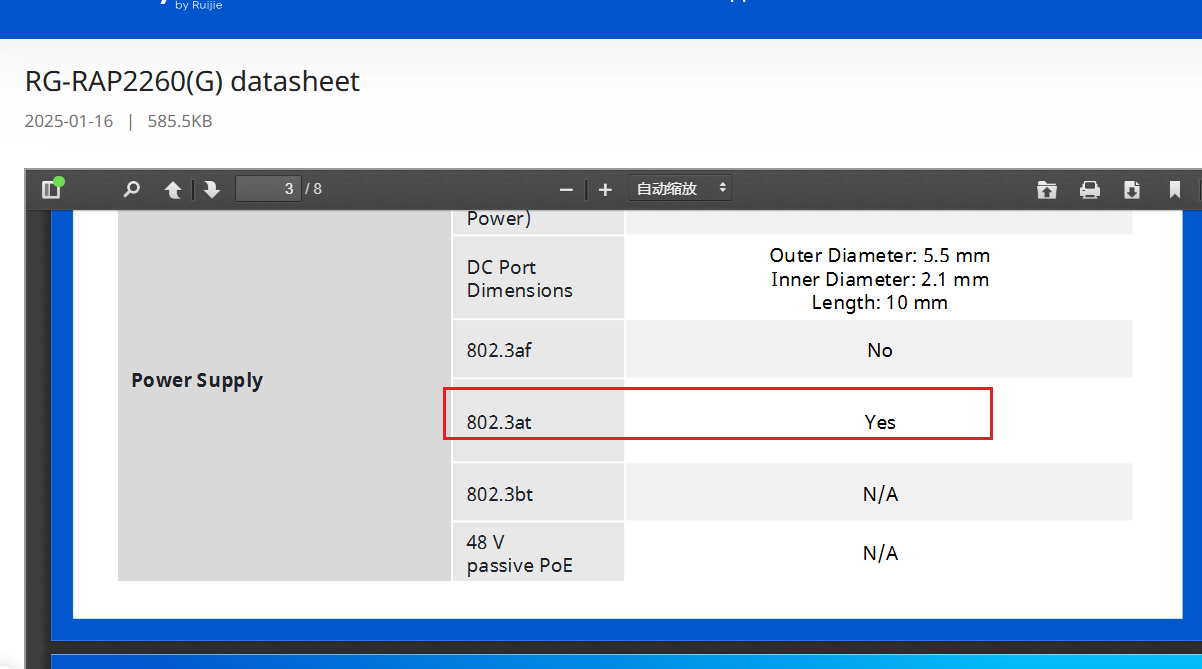The image size is (1202, 669).
Task: Click the file size 585.5KB
Action: point(180,121)
